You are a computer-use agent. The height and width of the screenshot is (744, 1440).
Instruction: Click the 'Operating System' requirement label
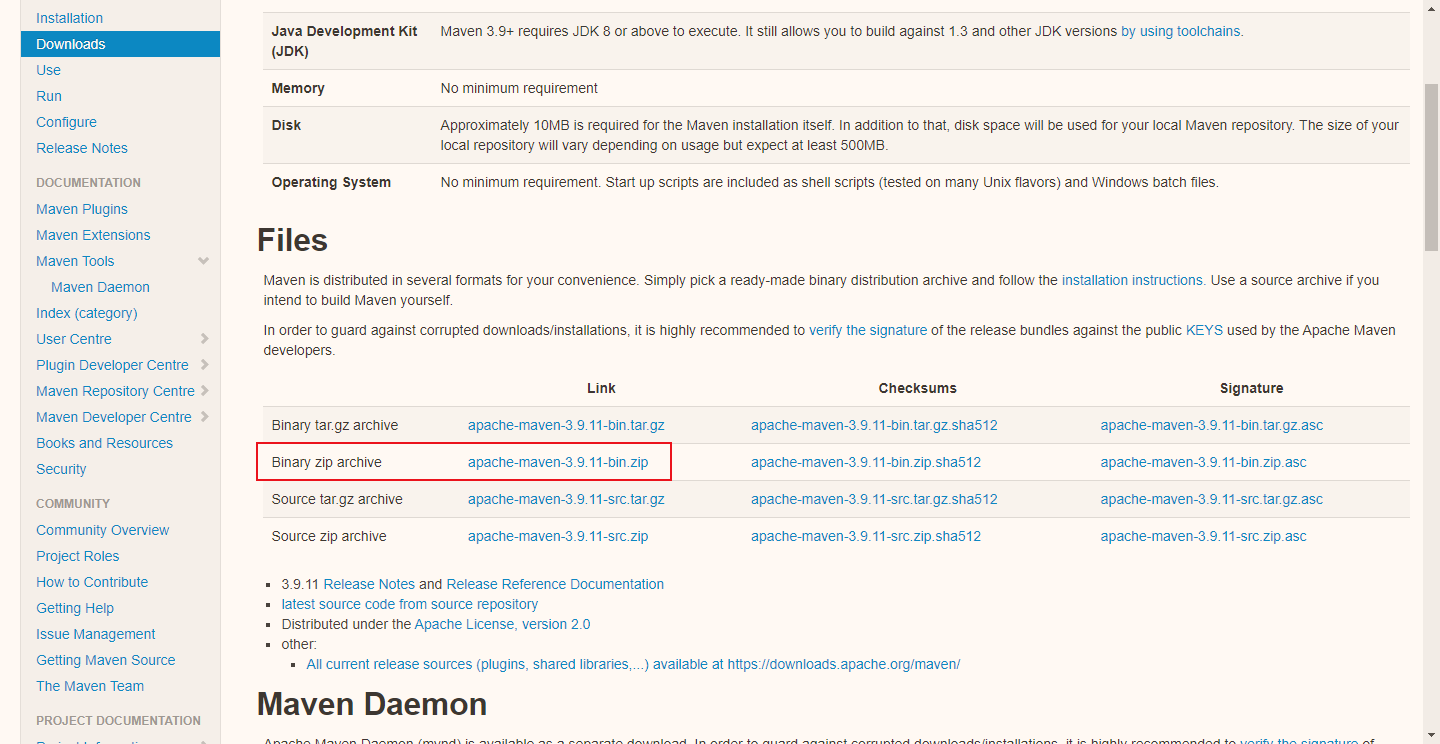tap(331, 182)
